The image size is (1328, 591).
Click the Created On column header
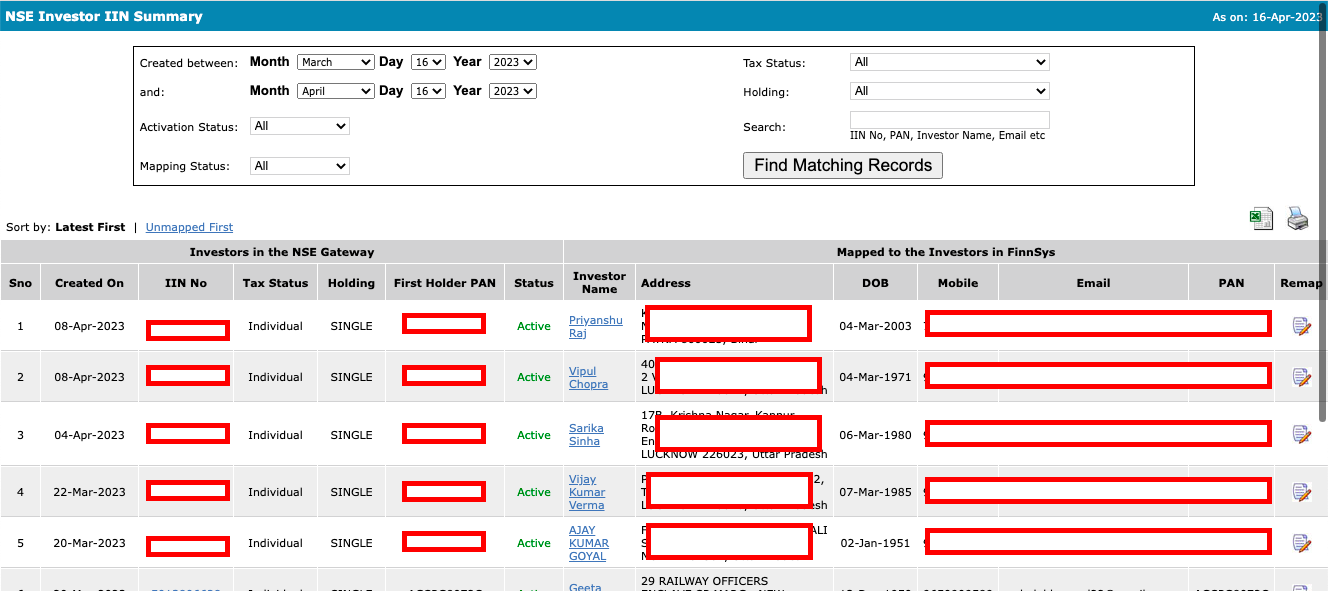[90, 283]
